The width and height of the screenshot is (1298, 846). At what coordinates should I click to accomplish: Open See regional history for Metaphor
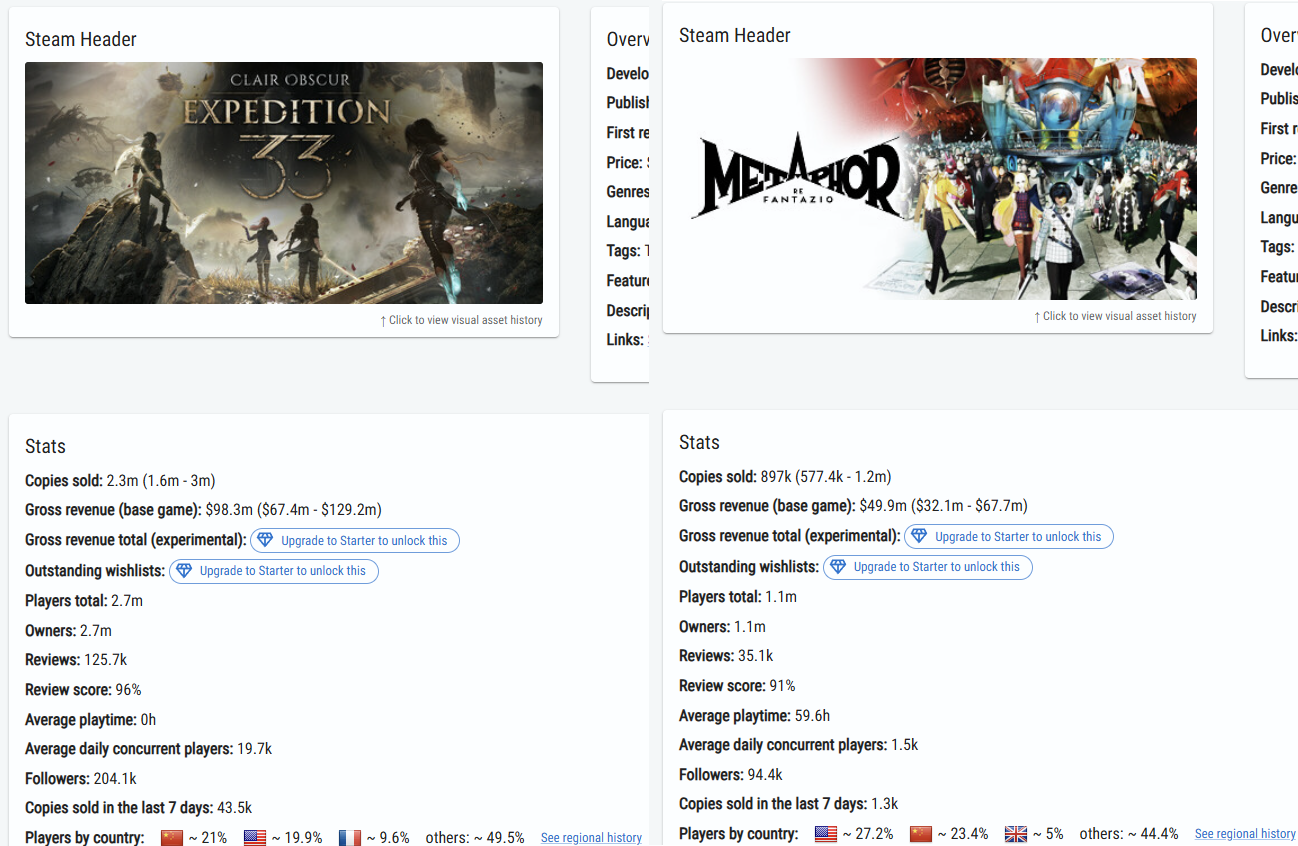pyautogui.click(x=1245, y=834)
